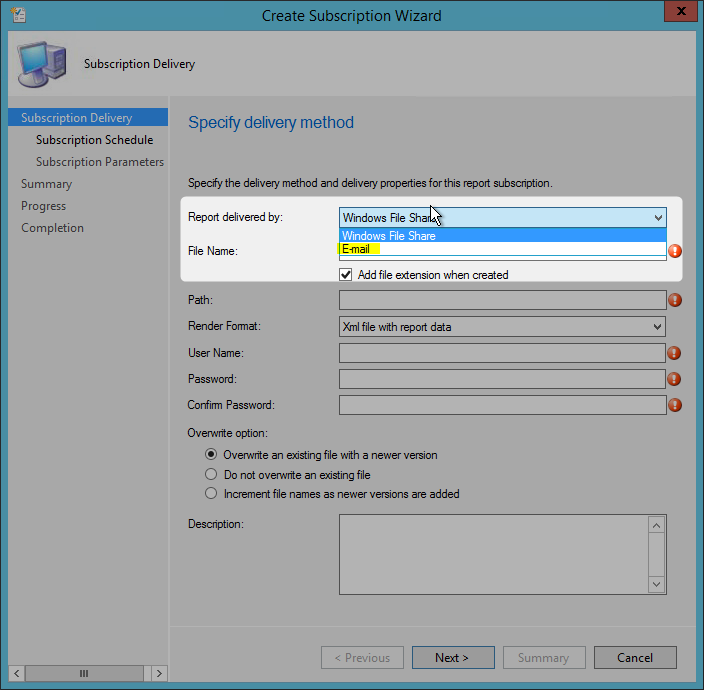The width and height of the screenshot is (704, 690).
Task: Click the Next button
Action: point(453,658)
